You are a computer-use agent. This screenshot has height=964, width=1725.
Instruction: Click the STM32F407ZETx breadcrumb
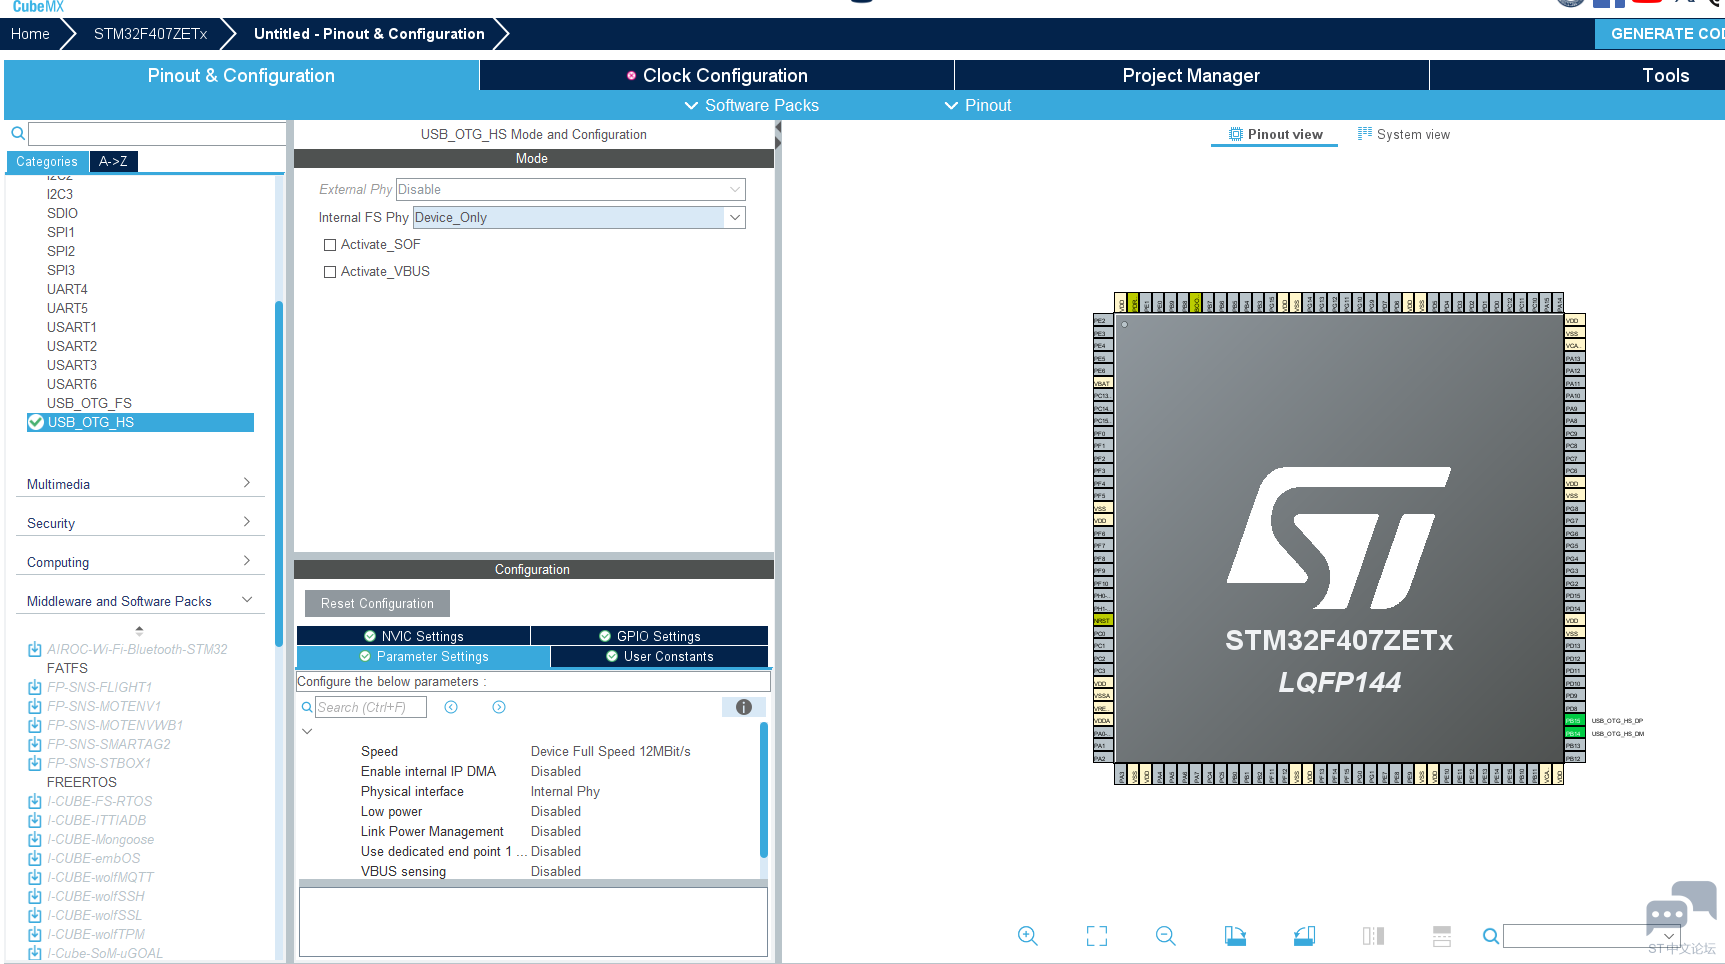pos(150,34)
